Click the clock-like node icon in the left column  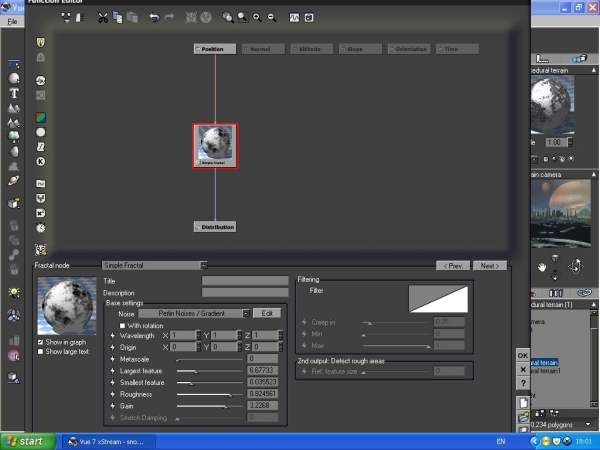(41, 228)
